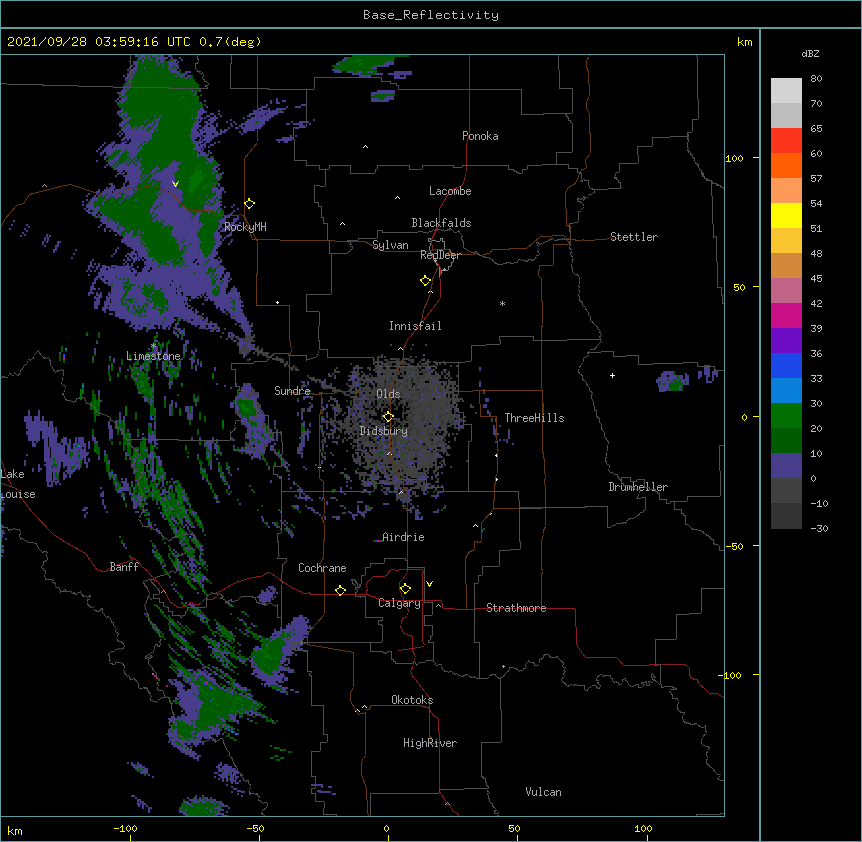The width and height of the screenshot is (862, 842).
Task: Pick the slate purple 10 dBZ legend swatch
Action: tap(786, 466)
